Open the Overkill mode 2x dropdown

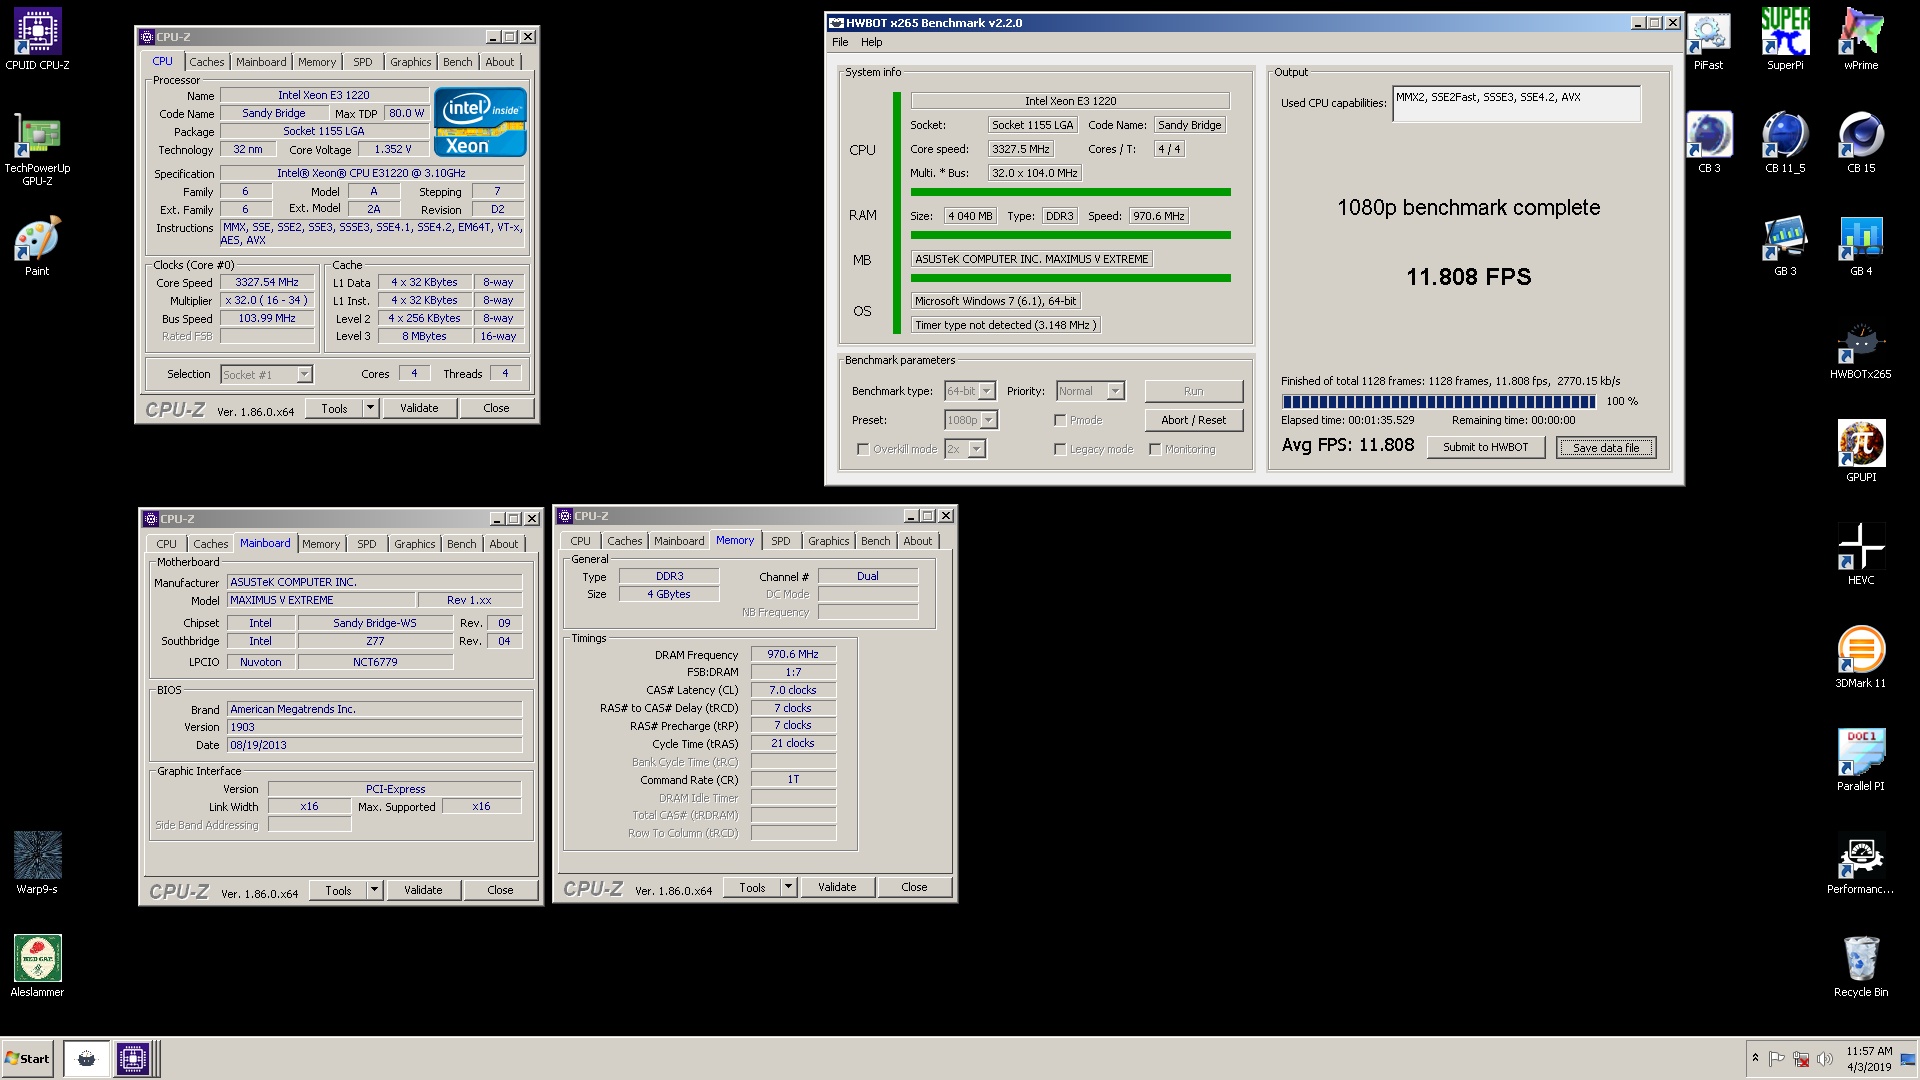click(965, 449)
